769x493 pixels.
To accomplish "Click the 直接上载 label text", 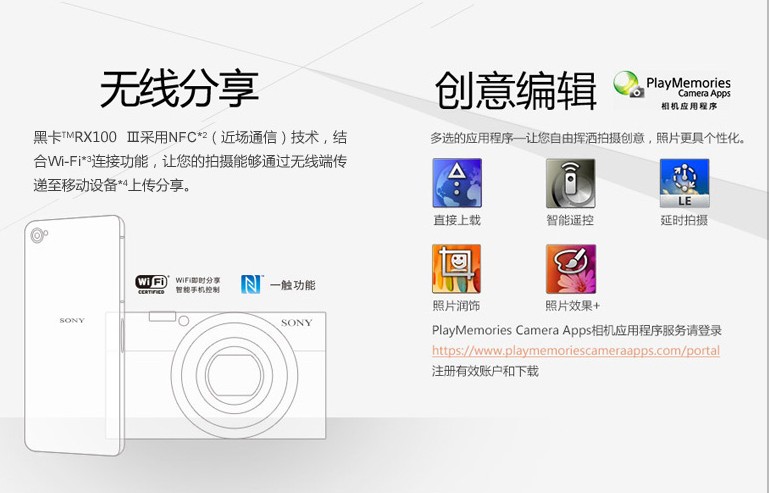I will click(457, 220).
